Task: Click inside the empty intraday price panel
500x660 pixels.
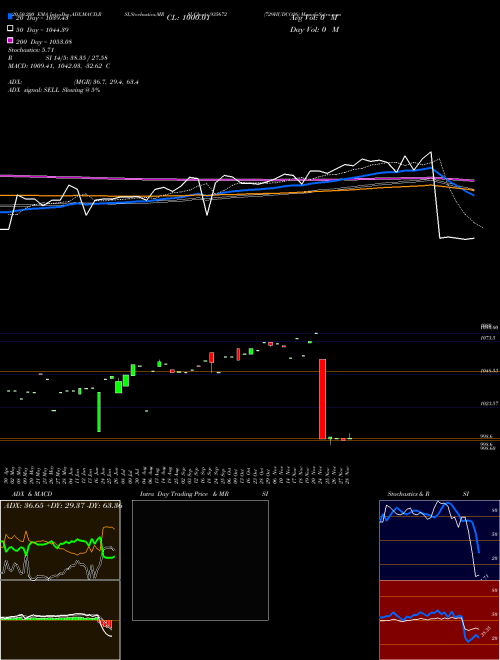Action: (x=200, y=560)
